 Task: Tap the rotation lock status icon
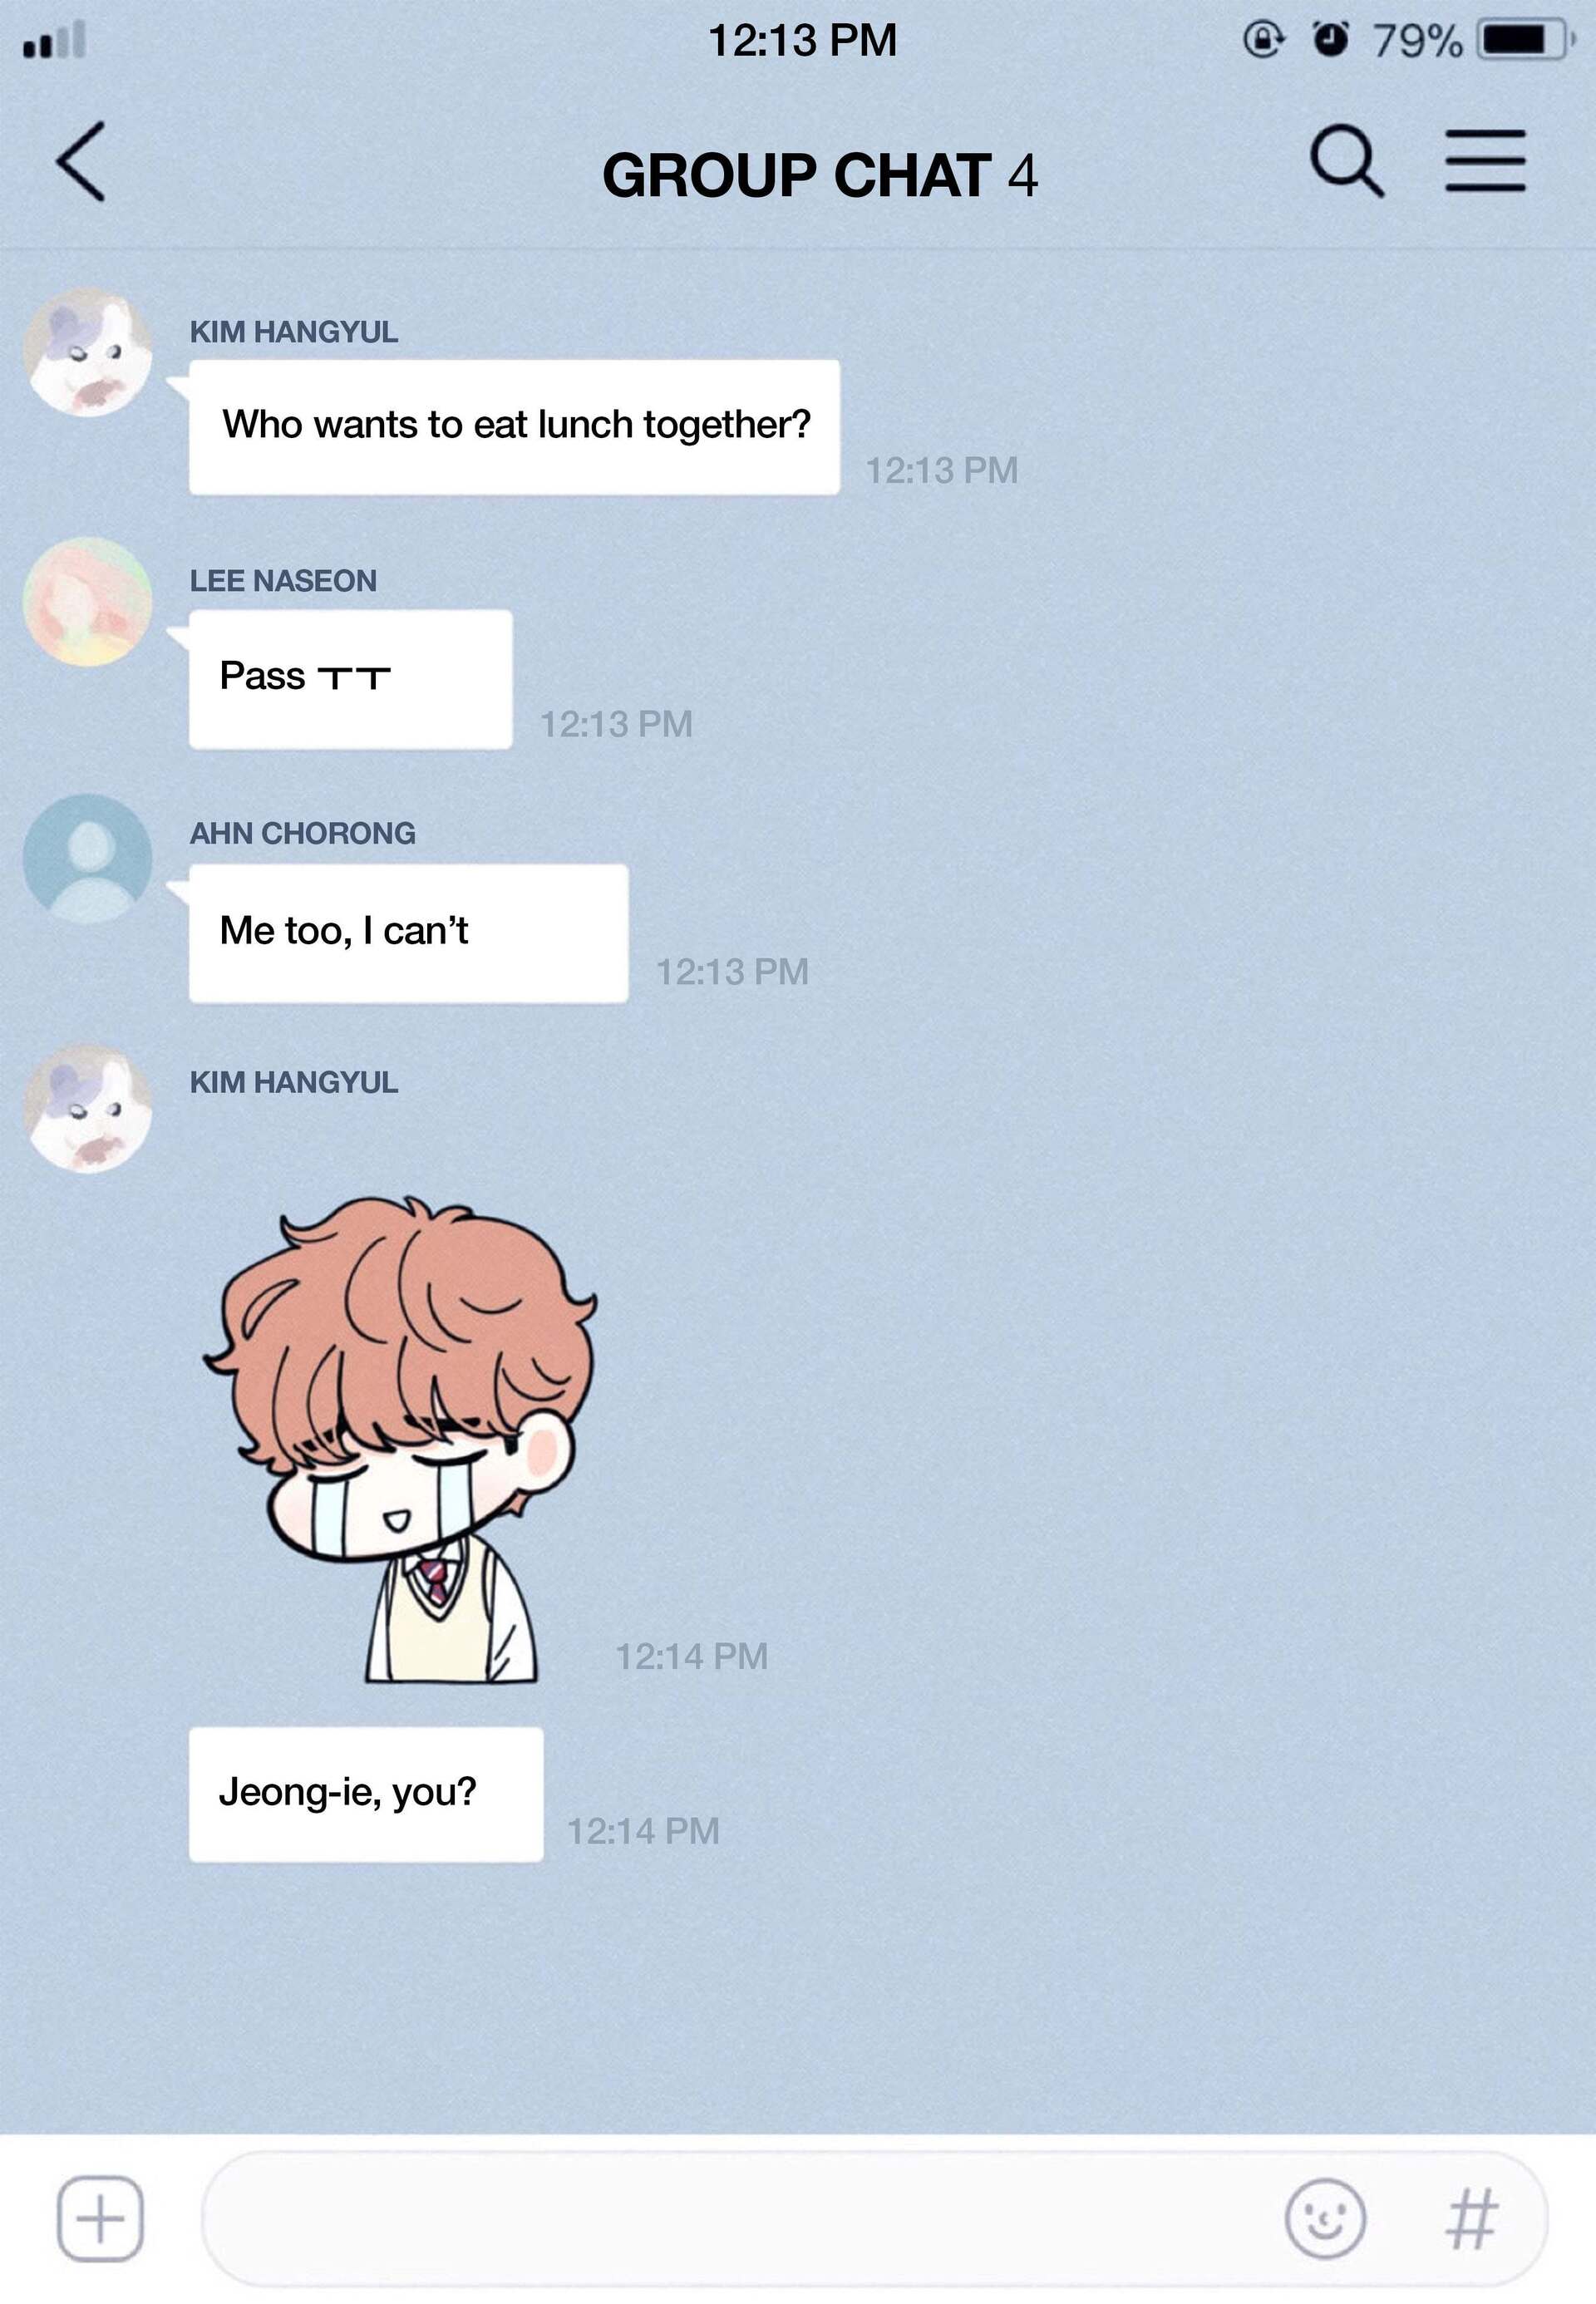[x=1263, y=40]
